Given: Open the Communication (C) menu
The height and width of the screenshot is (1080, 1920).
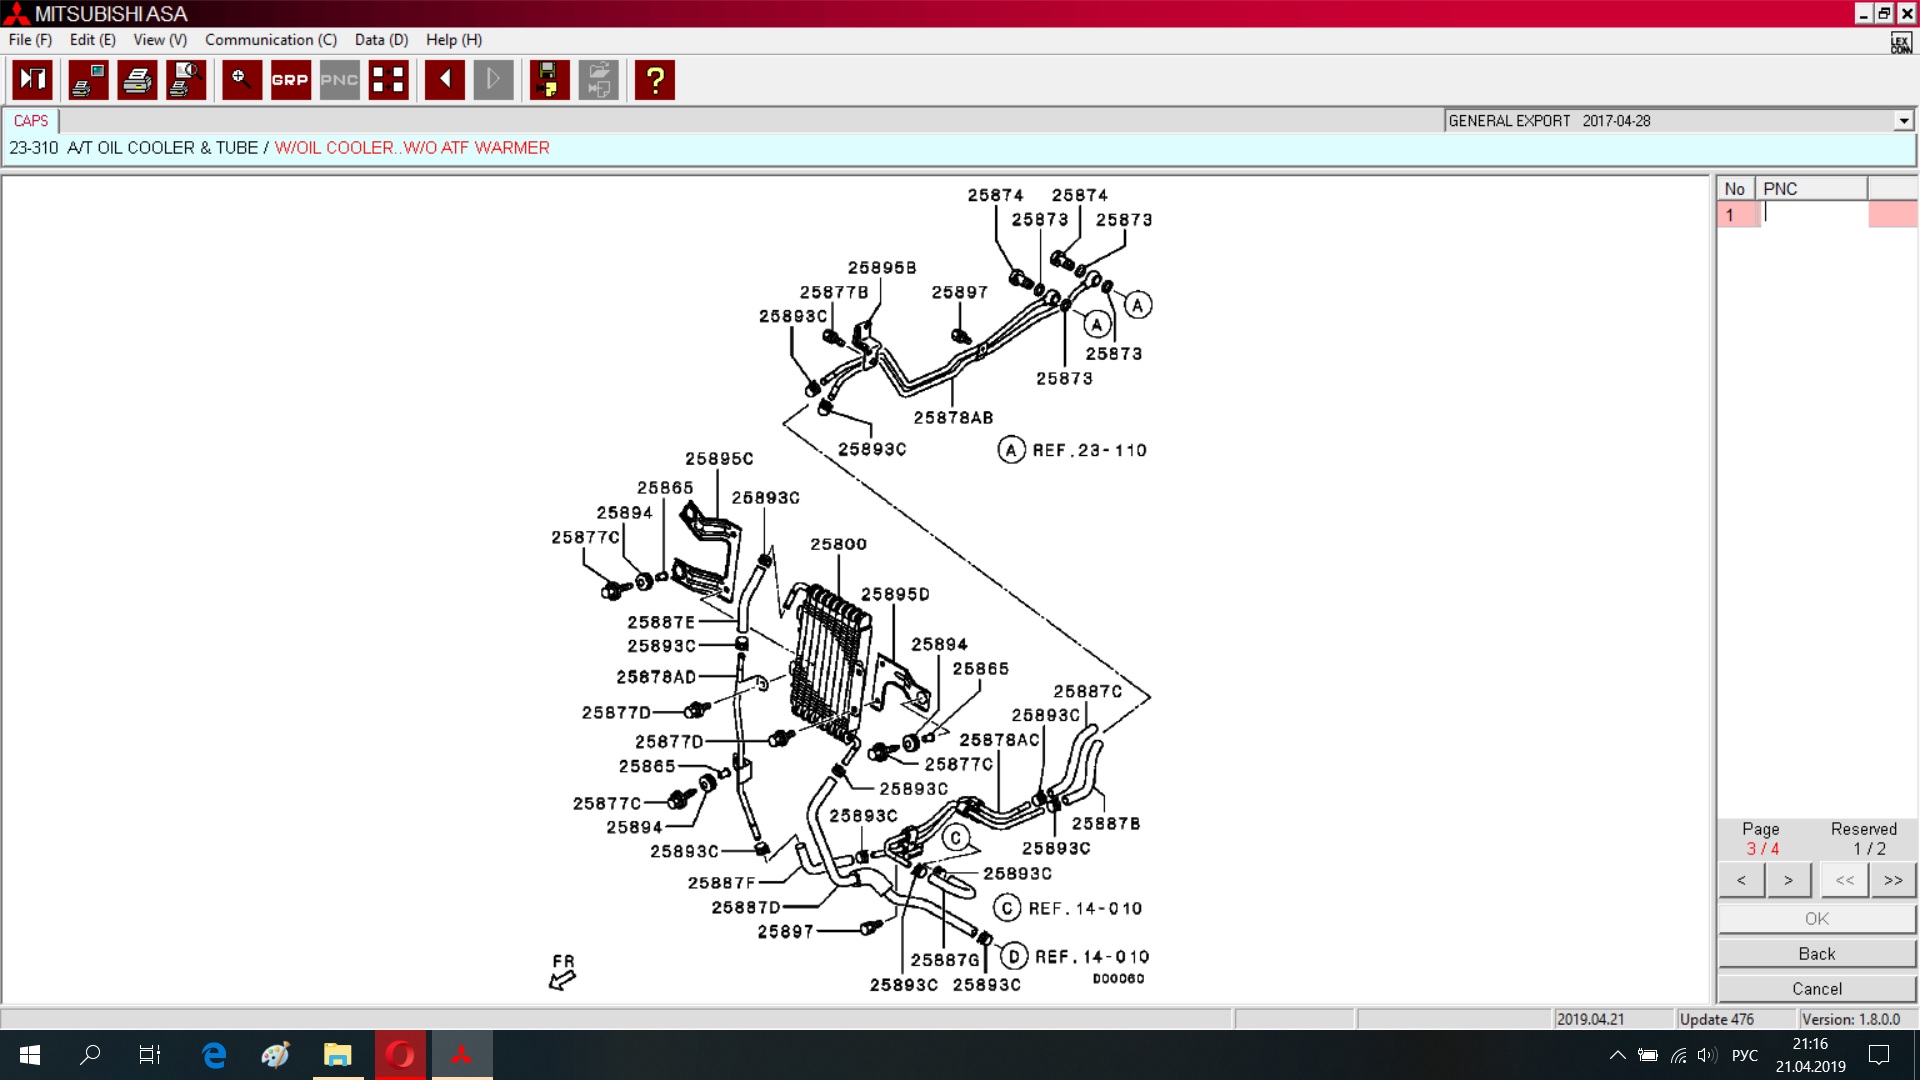Looking at the screenshot, I should point(271,40).
